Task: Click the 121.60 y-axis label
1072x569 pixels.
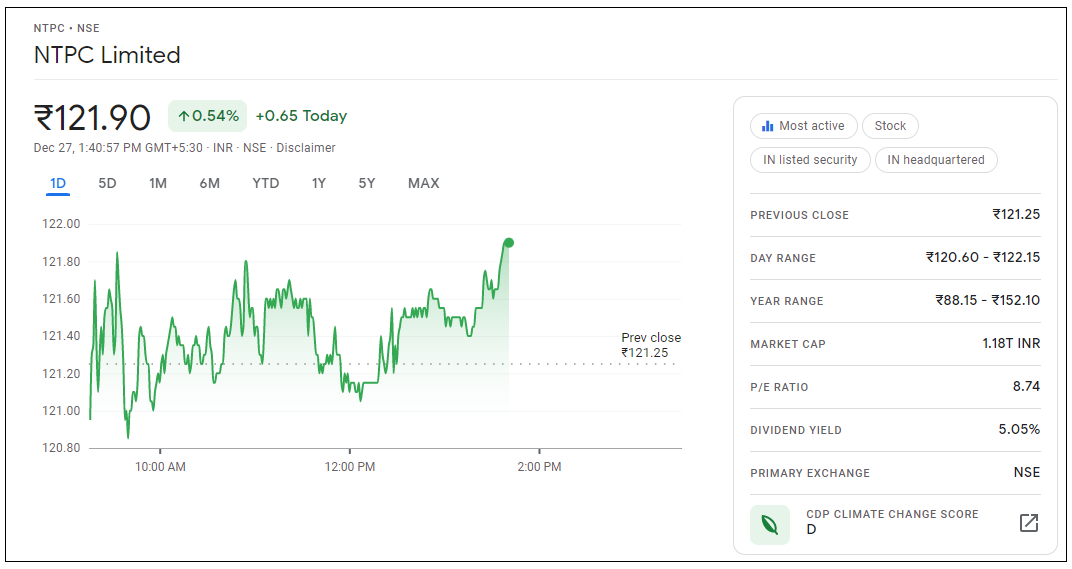Action: pos(61,299)
